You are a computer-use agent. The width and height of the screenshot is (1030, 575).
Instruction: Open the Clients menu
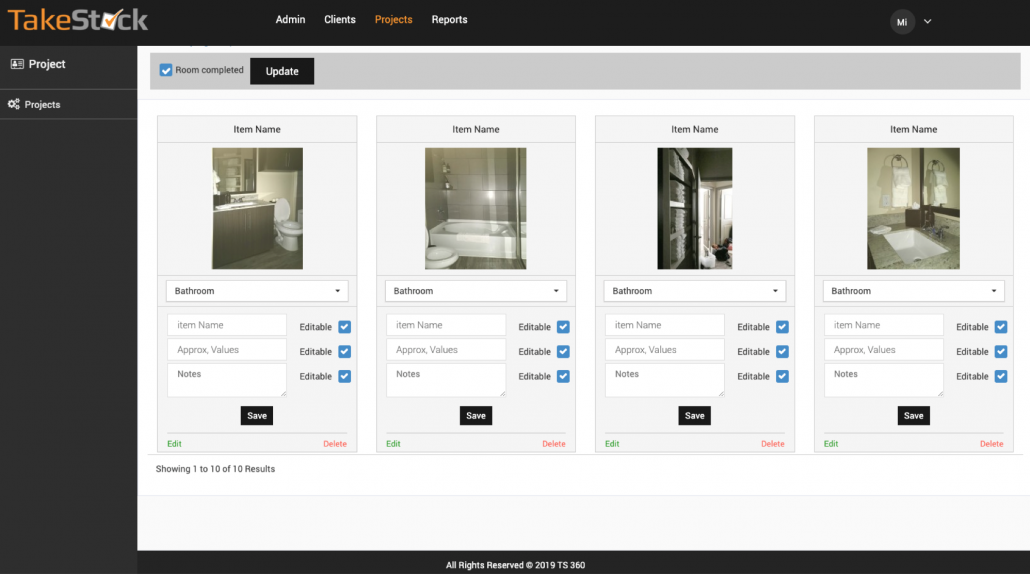tap(340, 20)
